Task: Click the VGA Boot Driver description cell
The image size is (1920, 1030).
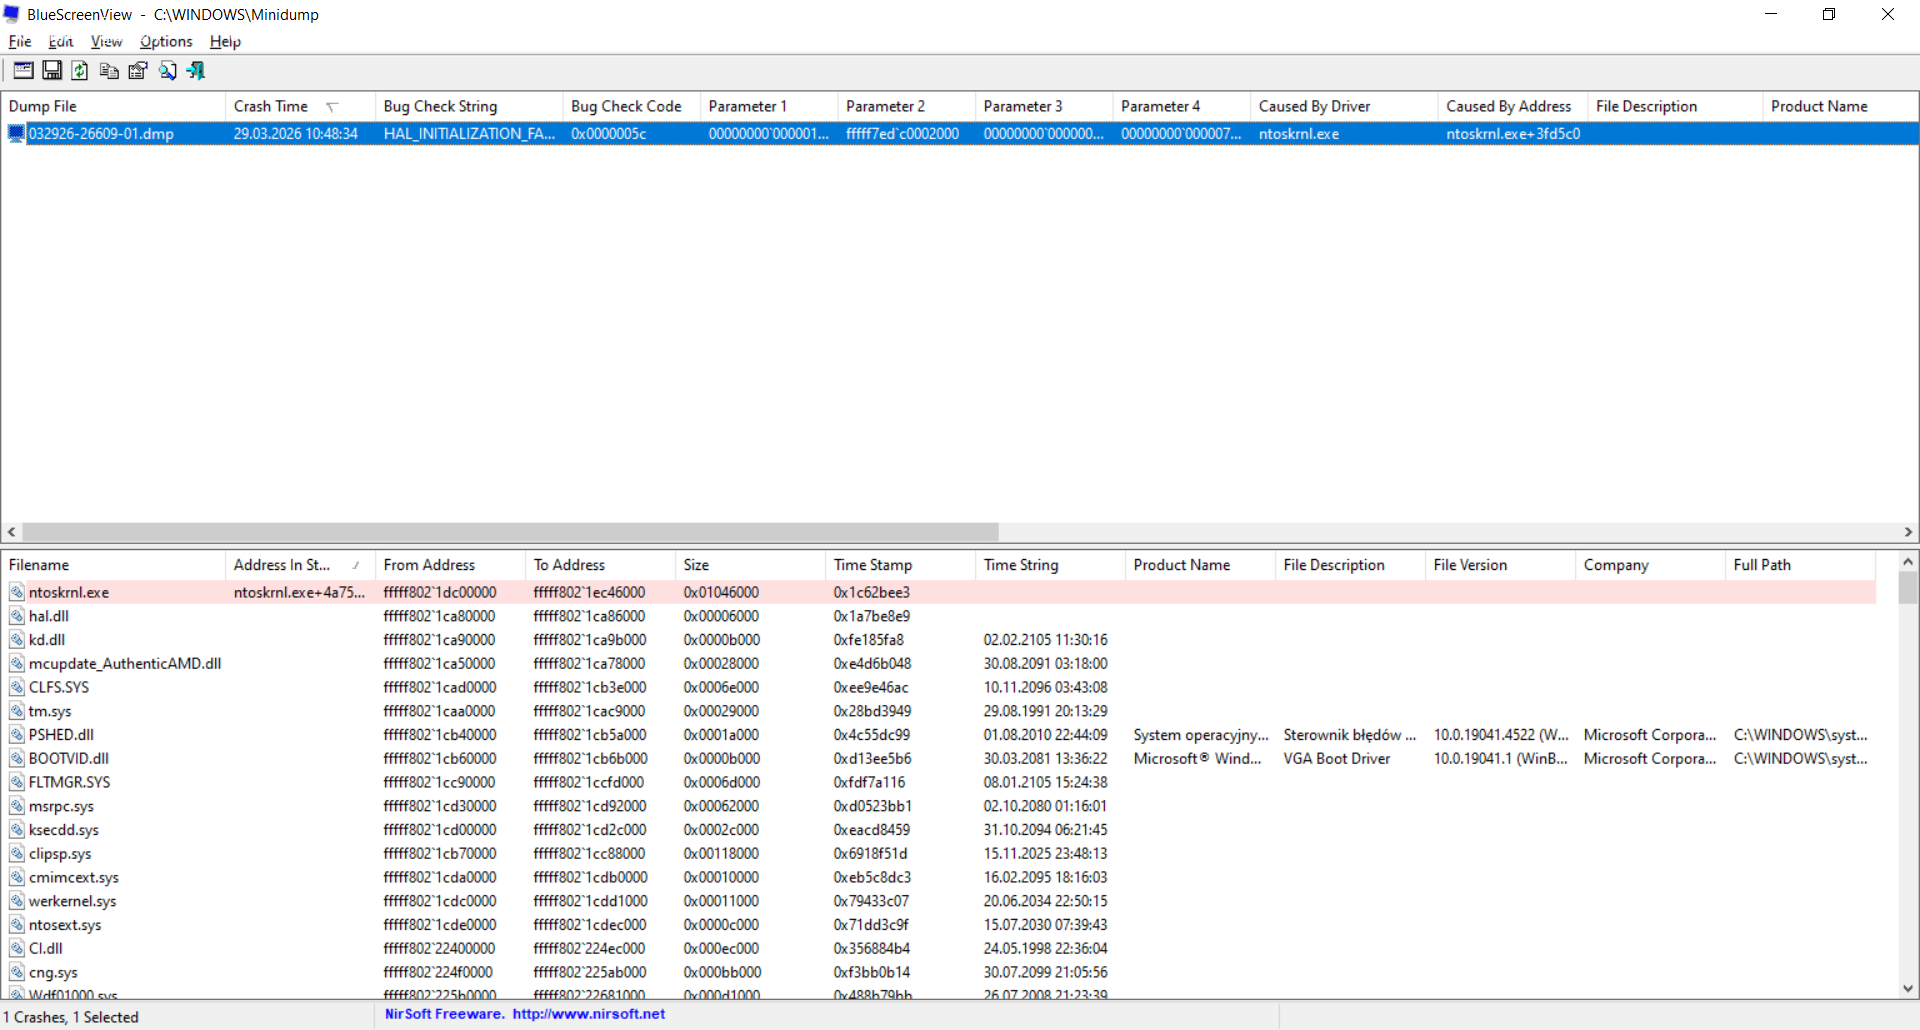Action: point(1336,758)
